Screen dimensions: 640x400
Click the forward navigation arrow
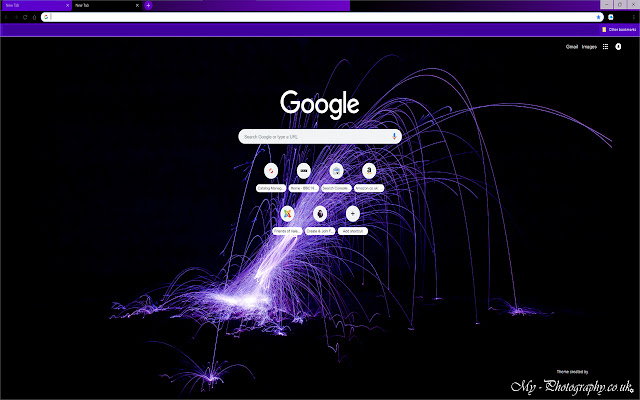tap(16, 17)
